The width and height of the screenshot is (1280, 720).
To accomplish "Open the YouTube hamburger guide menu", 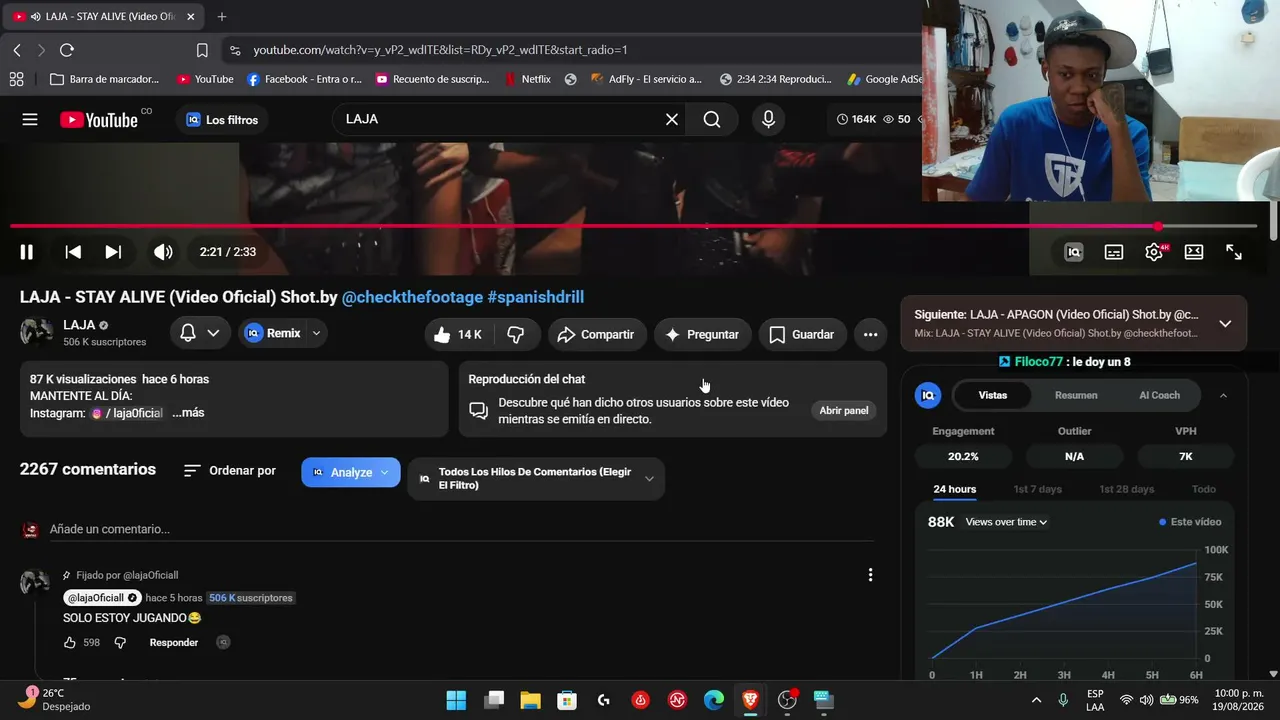I will pos(30,120).
